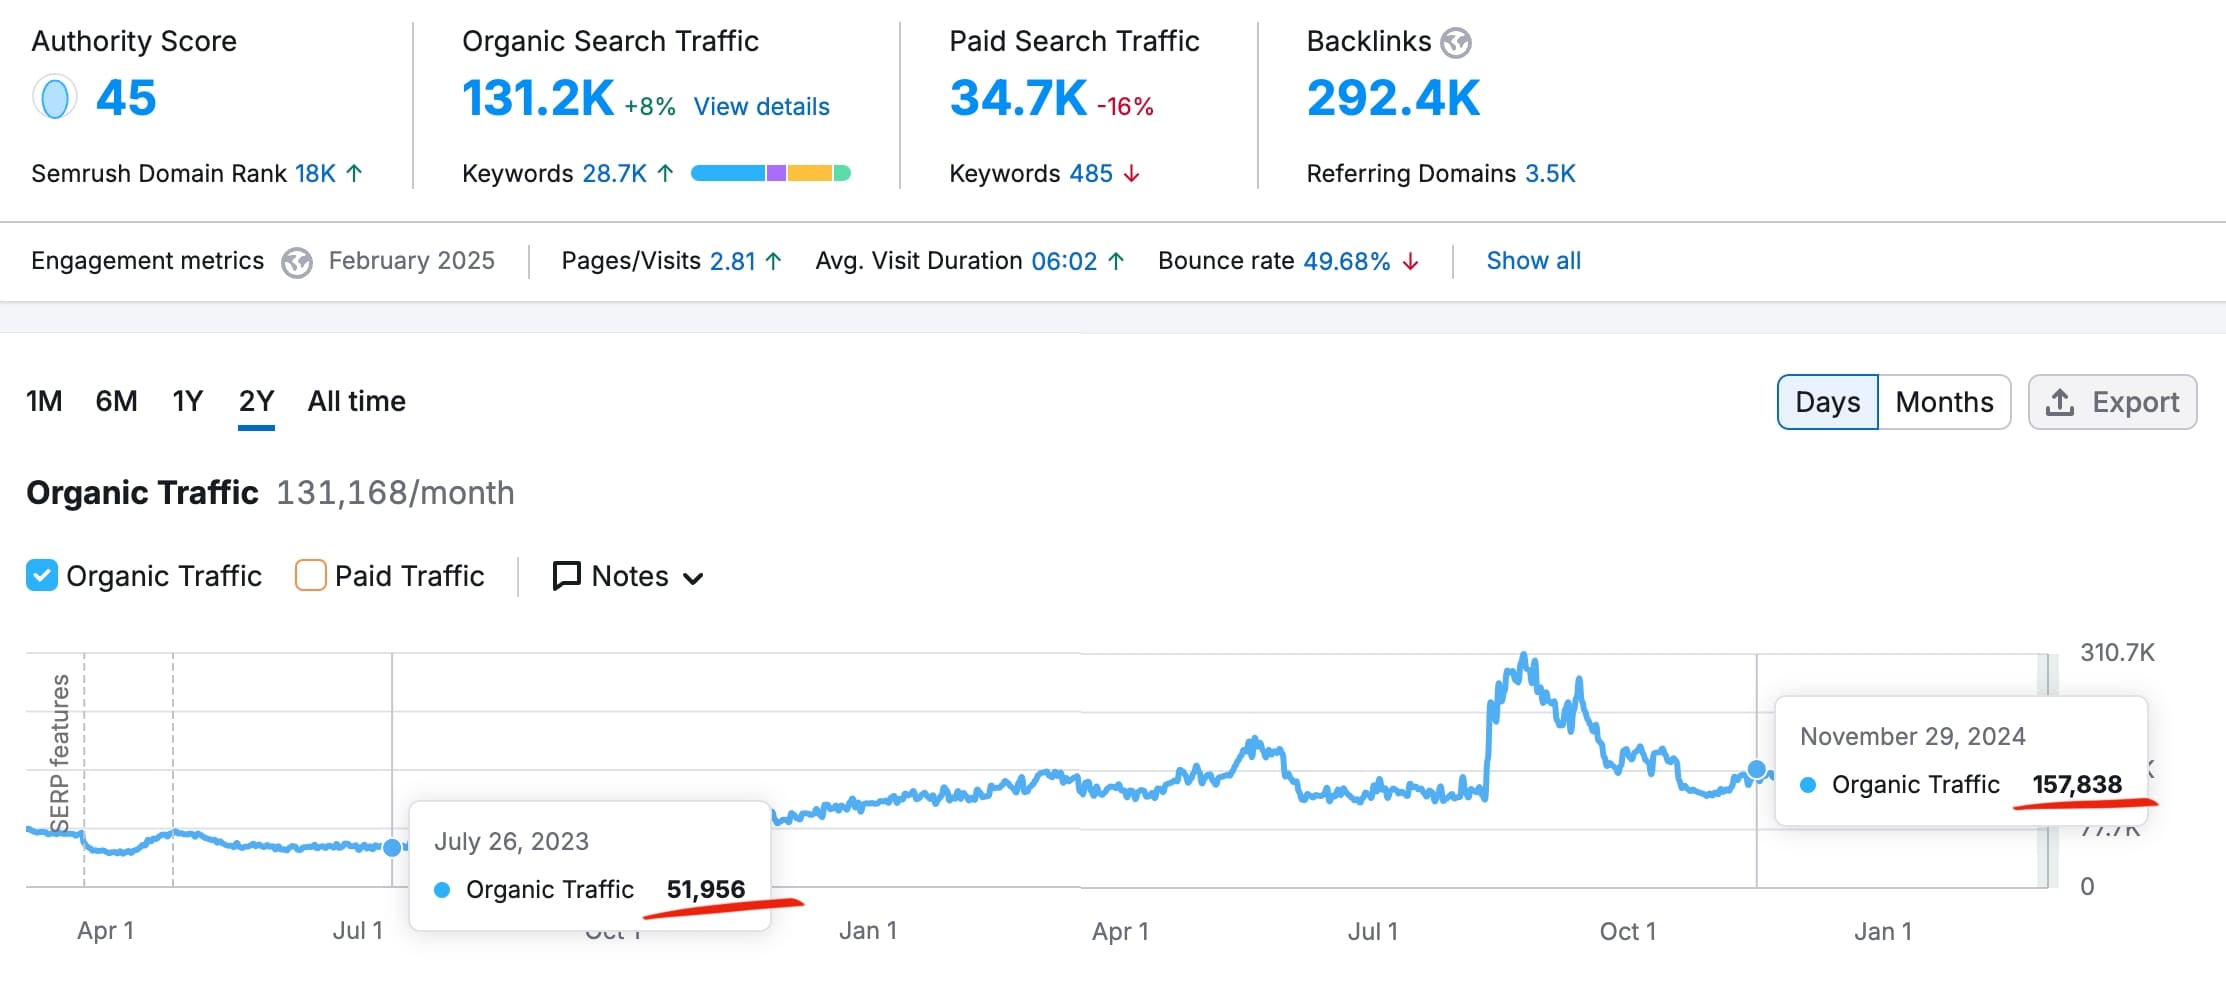The image size is (2226, 993).
Task: Open the Referring Domains 3.5K link
Action: click(1549, 173)
